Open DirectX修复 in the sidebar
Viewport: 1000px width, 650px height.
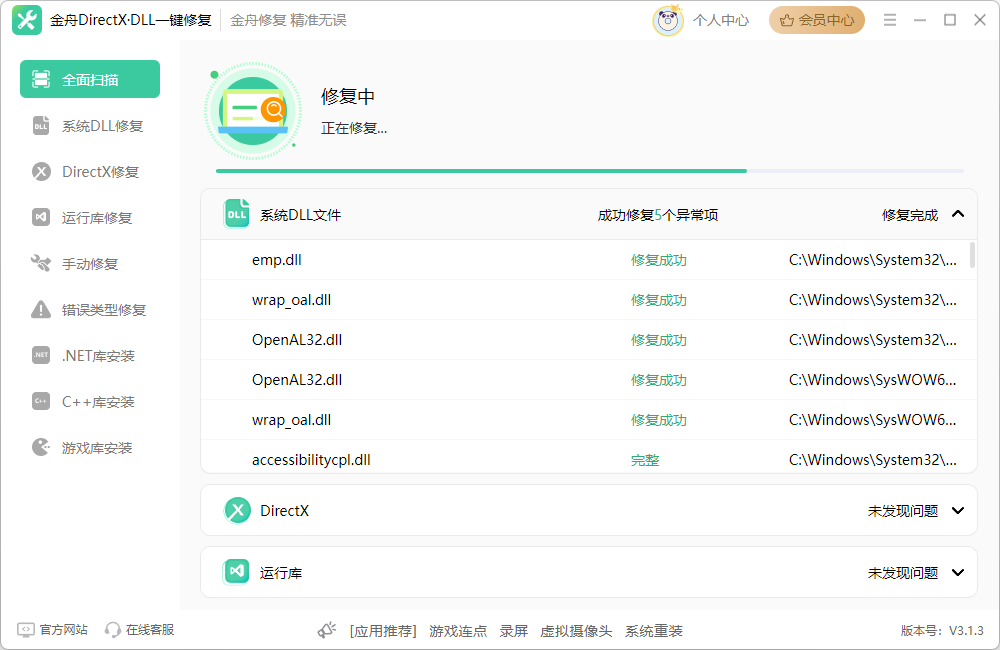(x=90, y=172)
